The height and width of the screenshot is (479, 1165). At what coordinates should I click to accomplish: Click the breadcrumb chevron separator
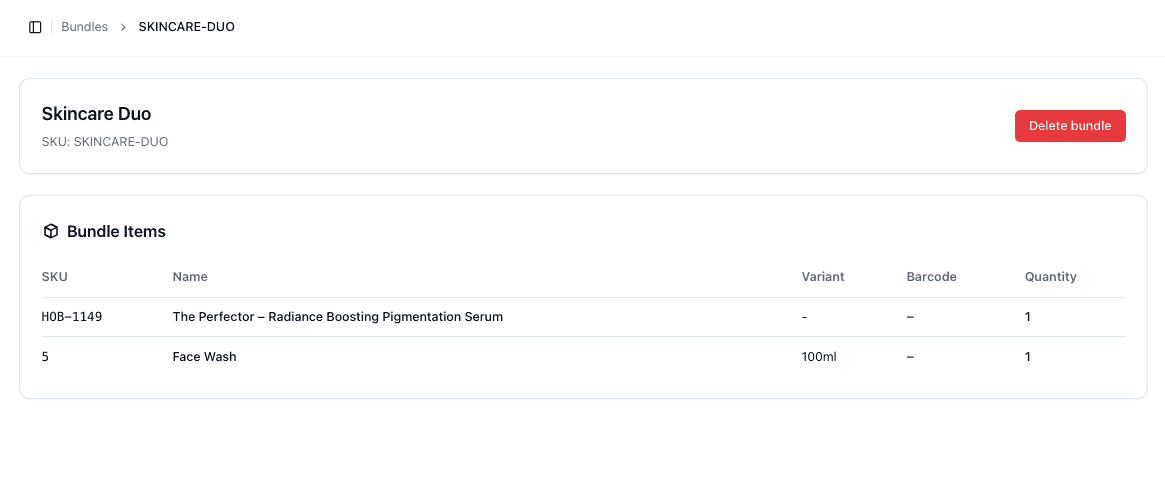[x=123, y=27]
